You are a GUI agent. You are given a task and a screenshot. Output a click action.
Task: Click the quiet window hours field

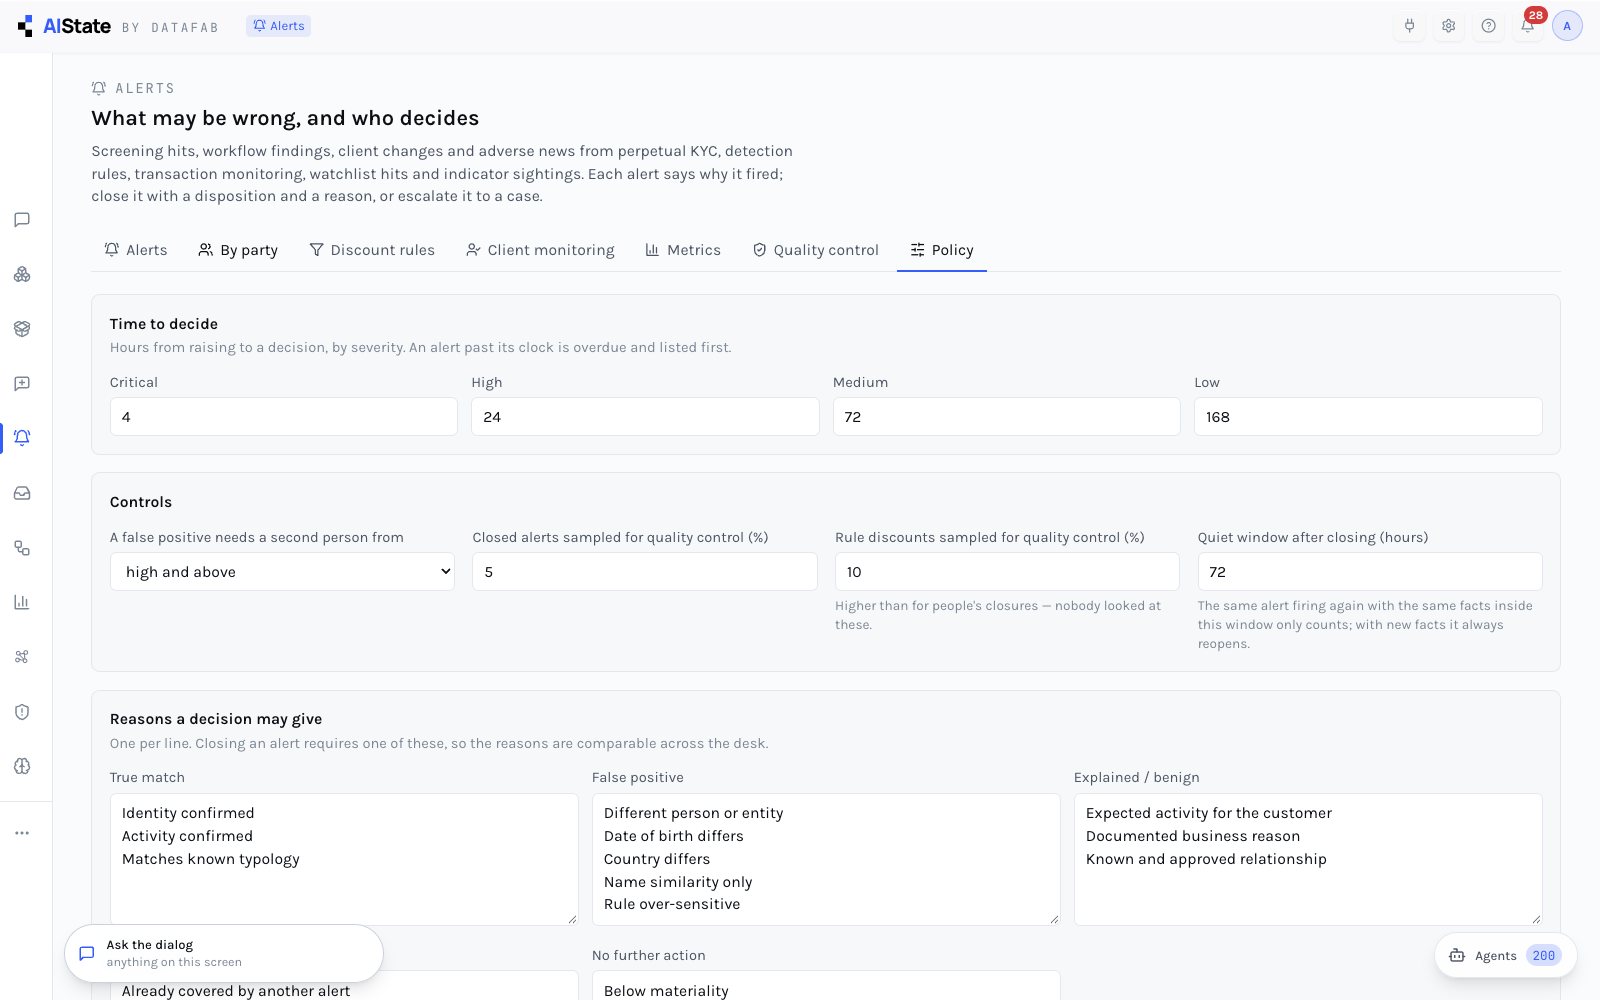[x=1370, y=572]
